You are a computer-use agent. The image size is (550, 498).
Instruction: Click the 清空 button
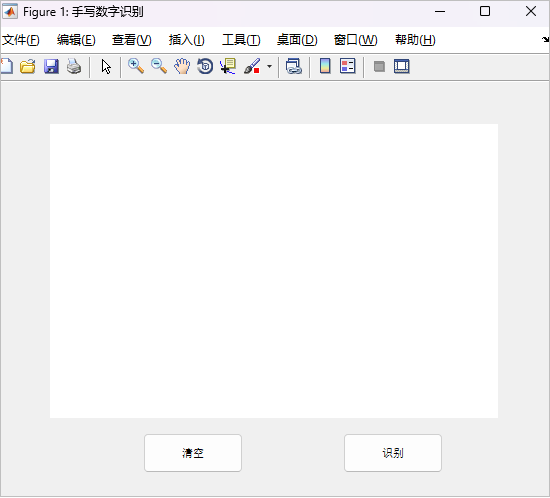click(x=193, y=453)
